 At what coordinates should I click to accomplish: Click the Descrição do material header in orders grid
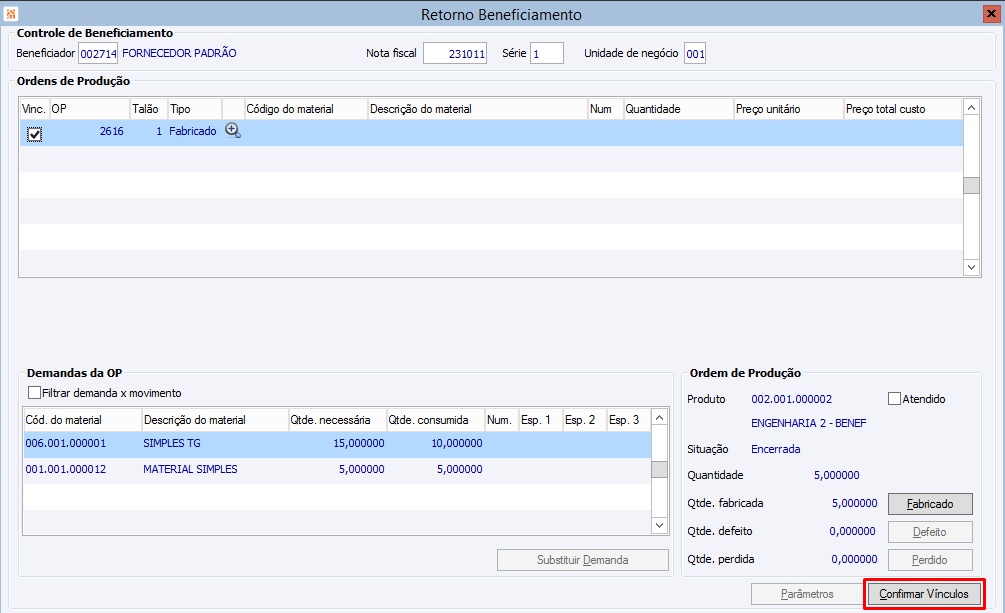[476, 109]
